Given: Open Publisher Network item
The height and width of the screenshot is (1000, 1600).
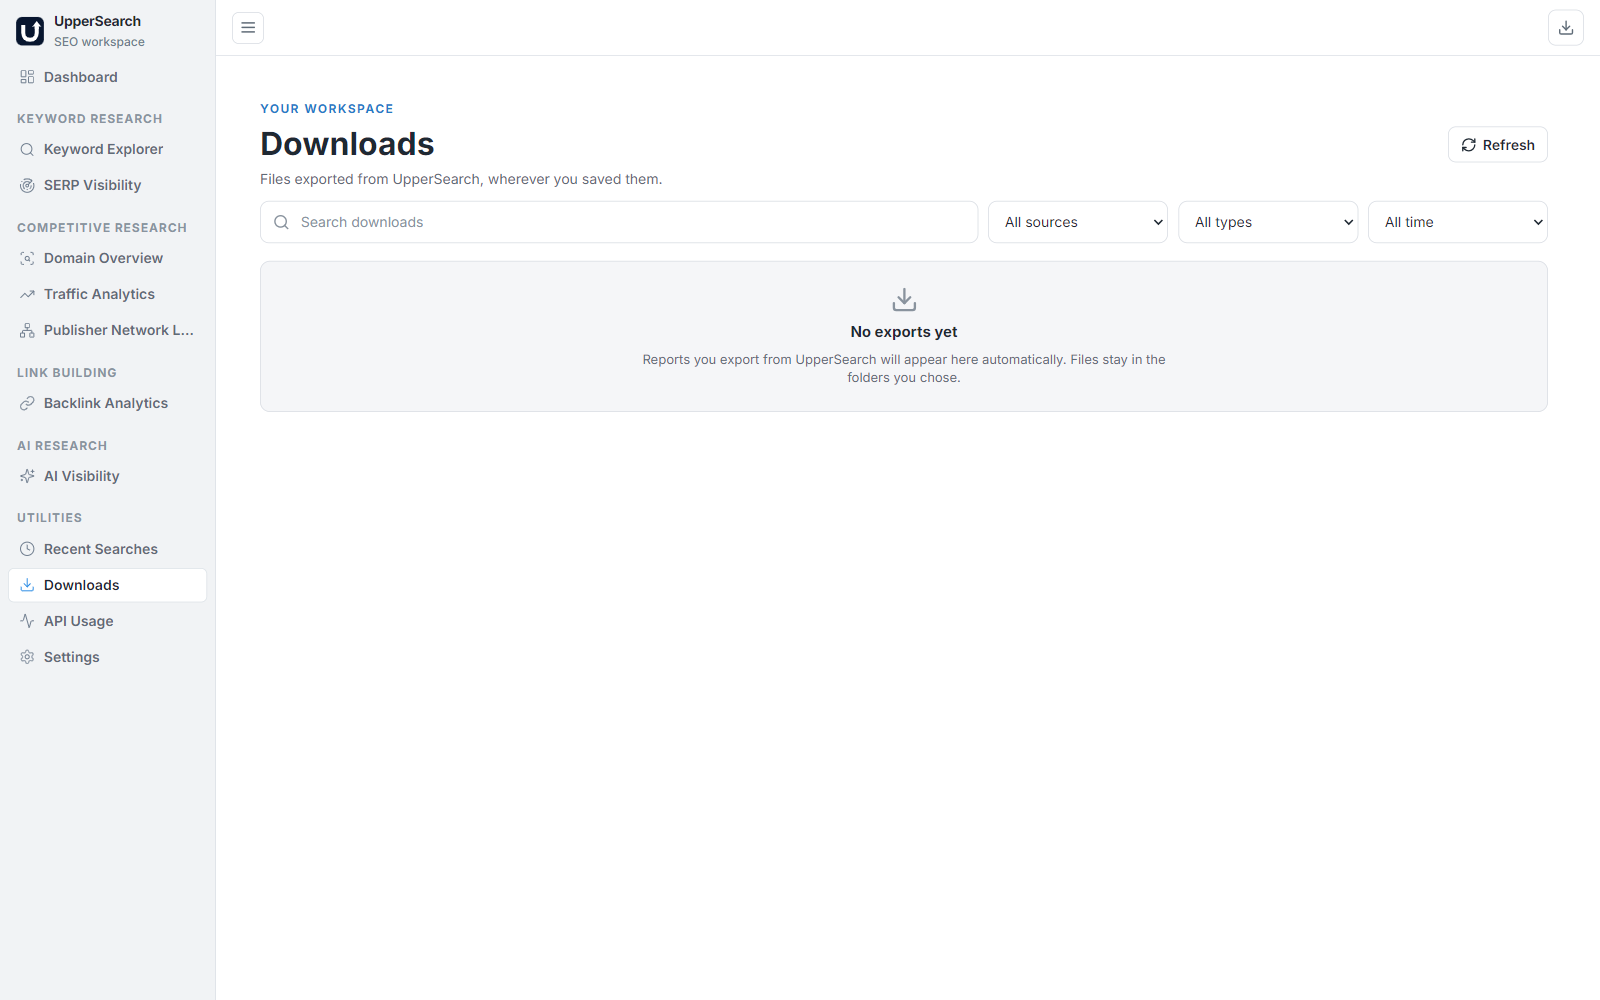Looking at the screenshot, I should pos(108,330).
